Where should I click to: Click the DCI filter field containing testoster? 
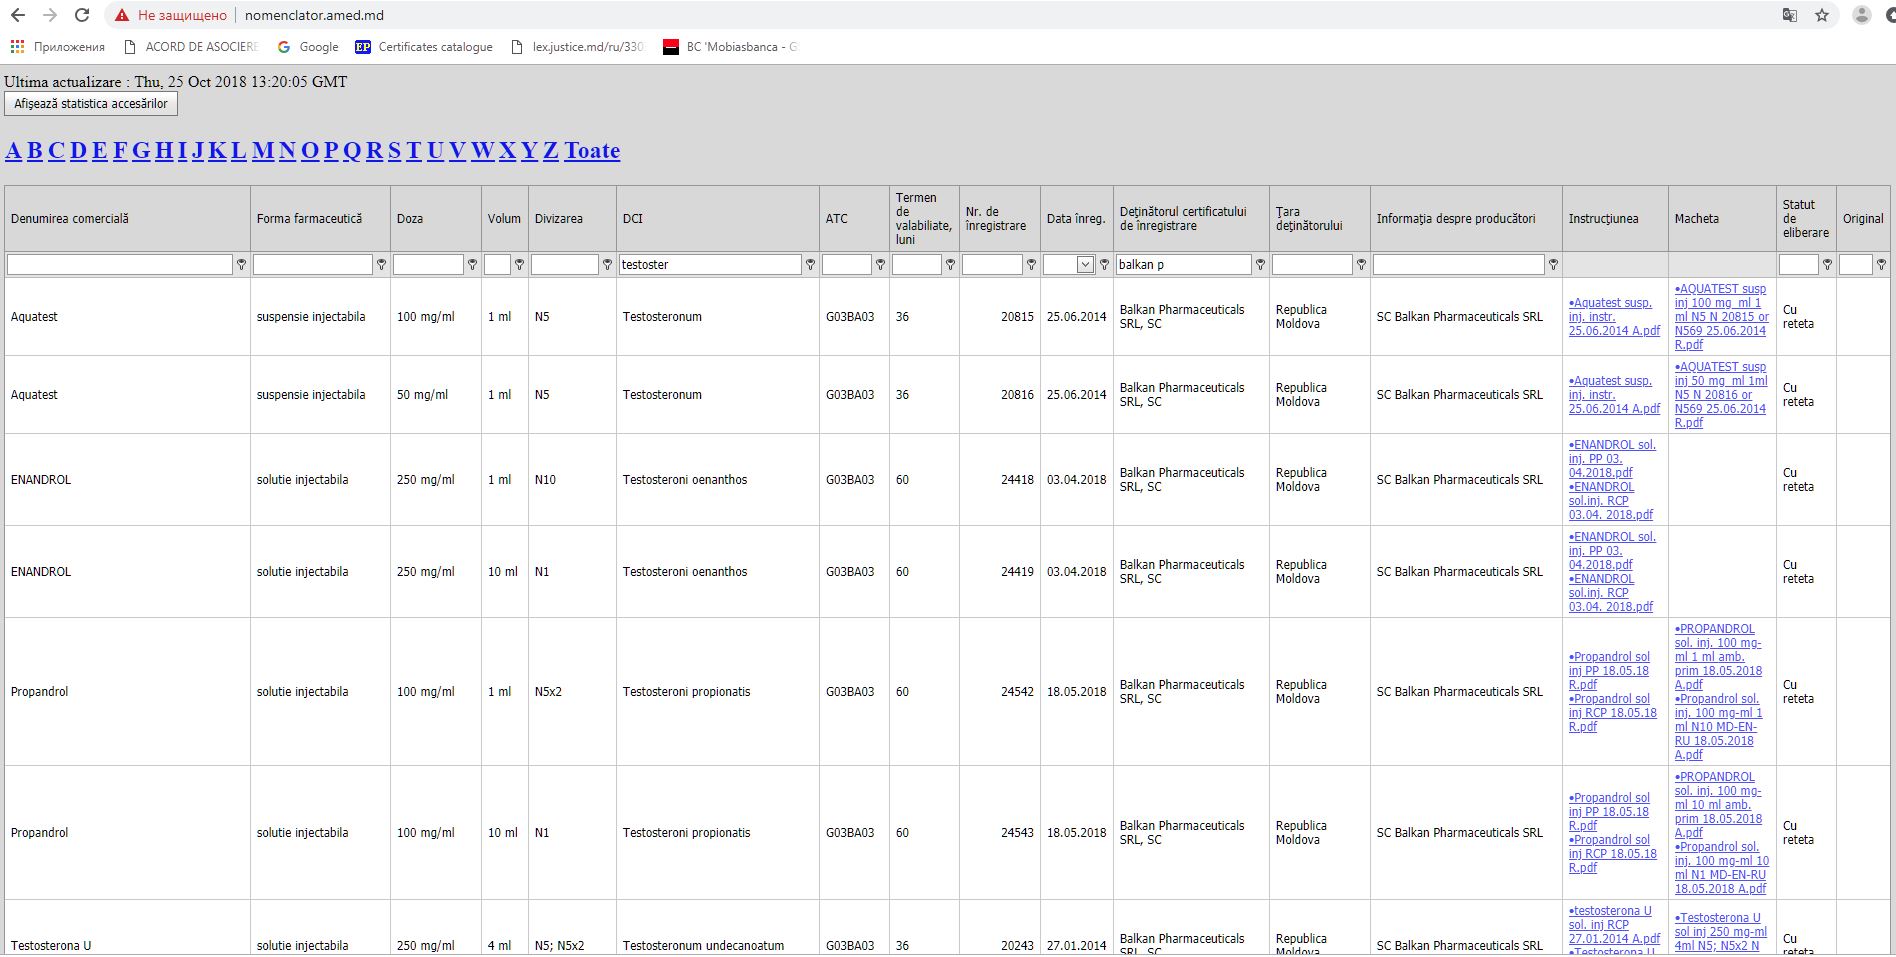(x=710, y=265)
